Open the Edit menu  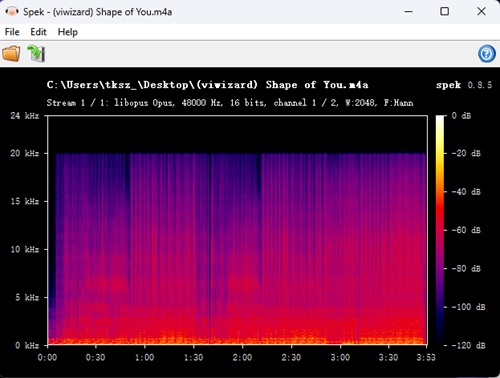38,32
